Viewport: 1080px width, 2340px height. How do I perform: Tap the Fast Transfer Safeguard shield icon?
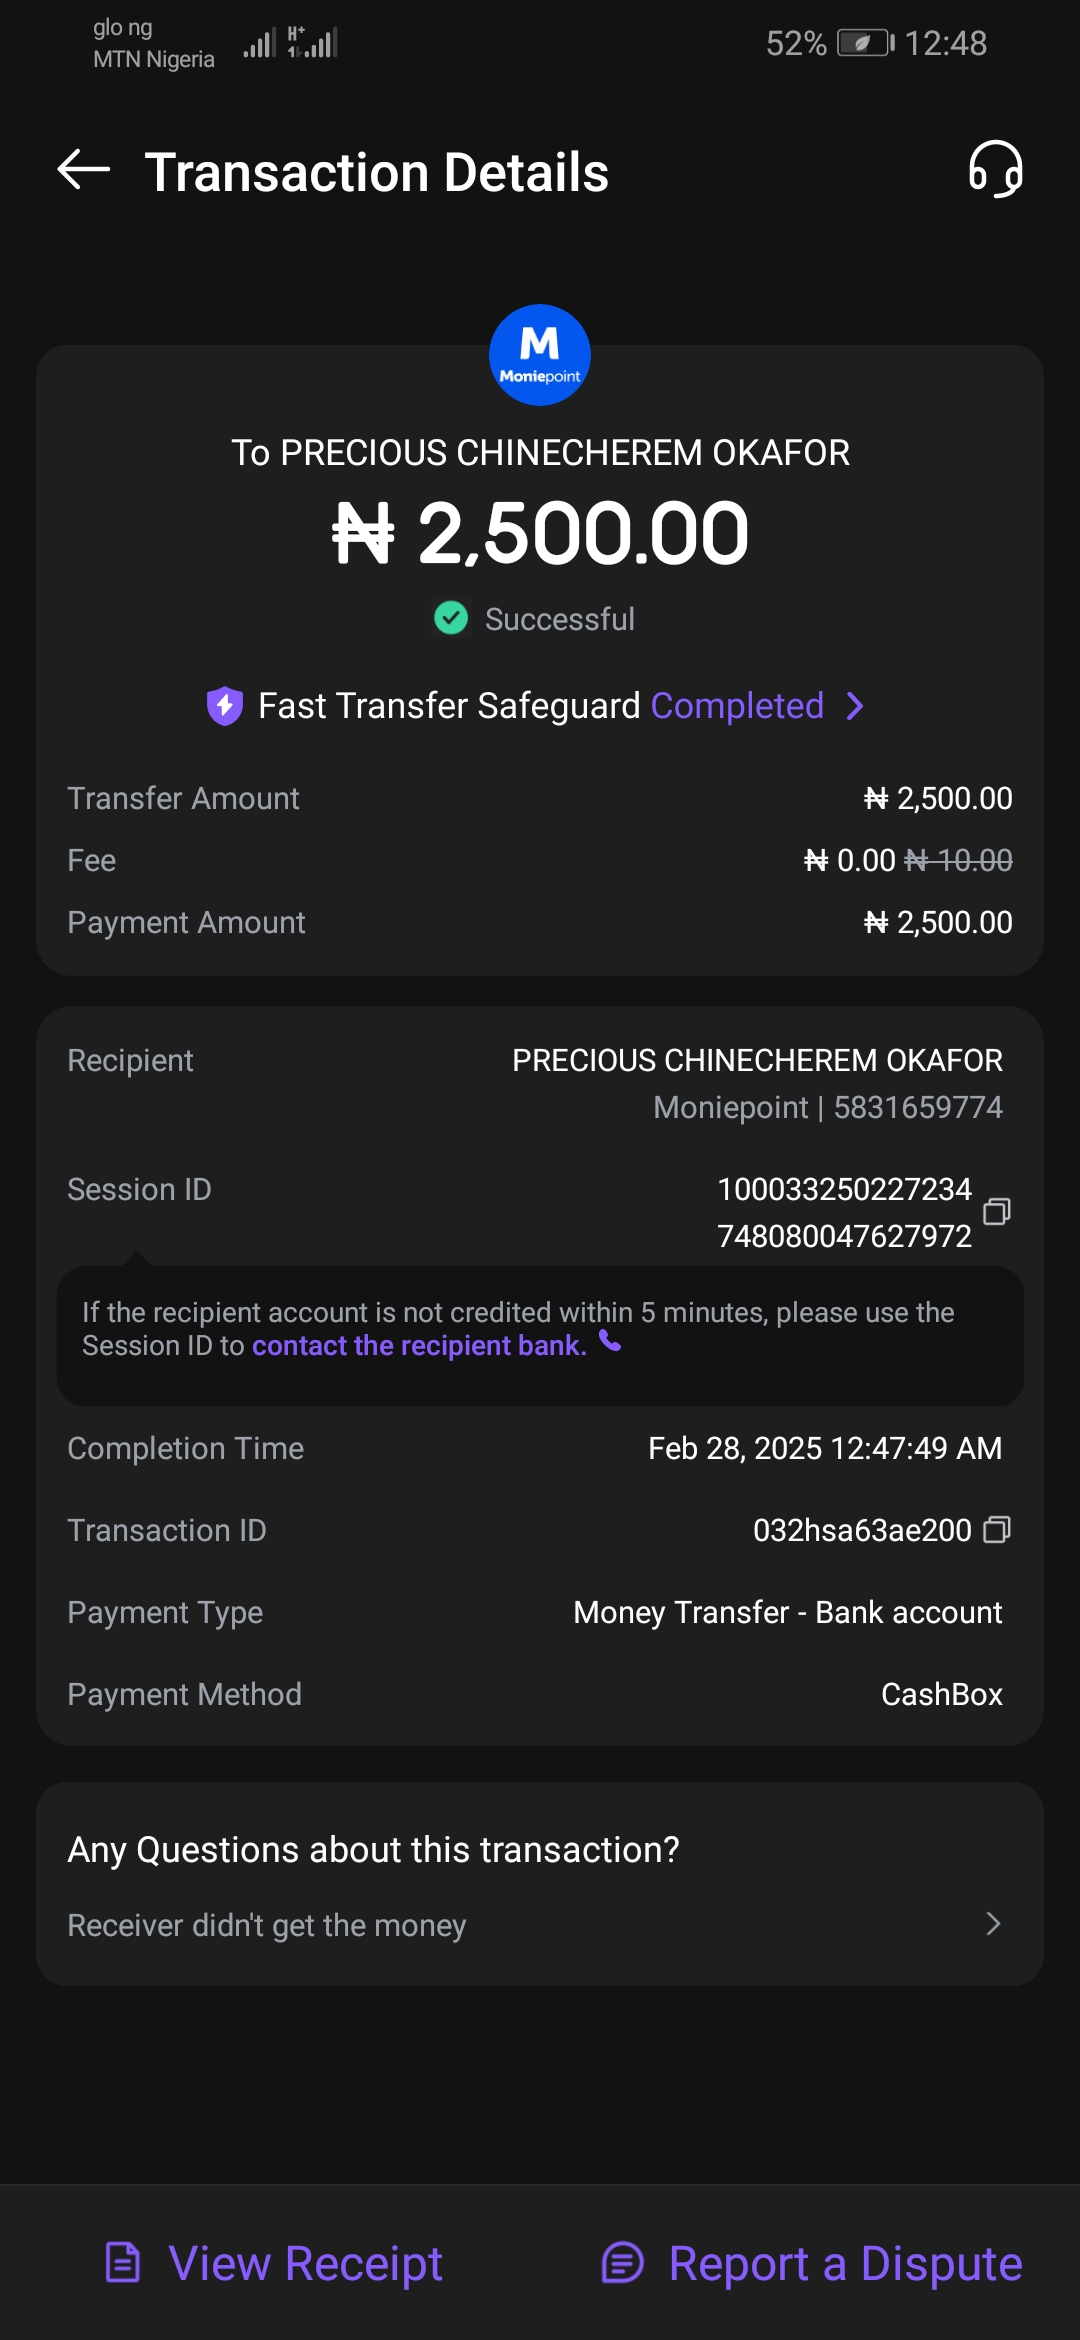225,706
